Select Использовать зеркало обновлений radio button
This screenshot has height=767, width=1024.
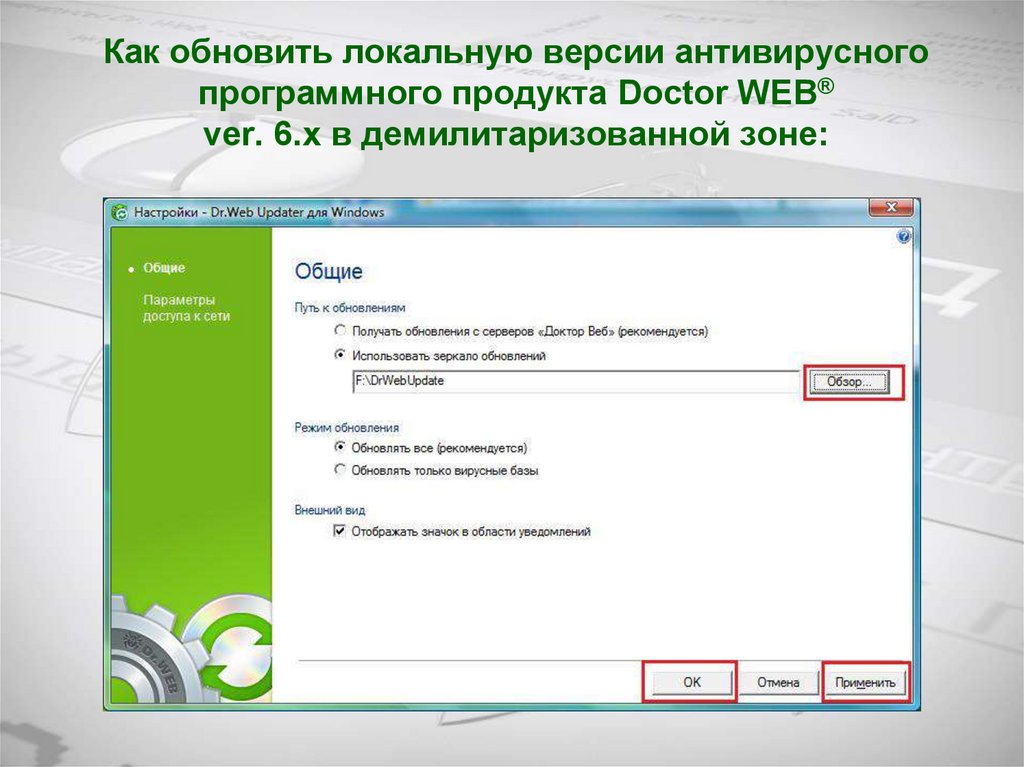[x=340, y=355]
